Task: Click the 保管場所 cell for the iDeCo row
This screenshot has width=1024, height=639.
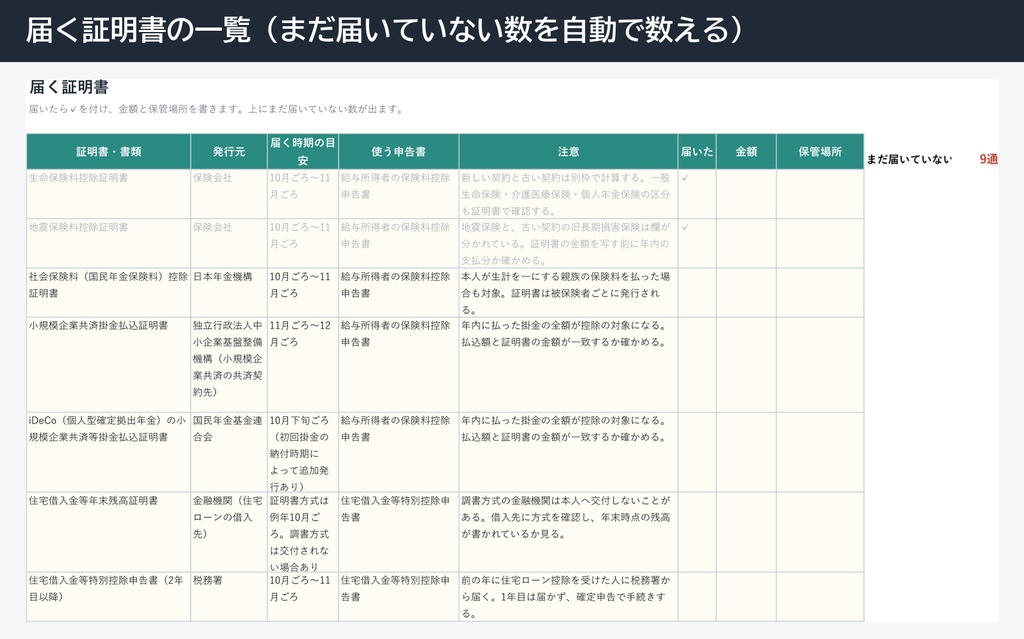Action: pos(820,452)
